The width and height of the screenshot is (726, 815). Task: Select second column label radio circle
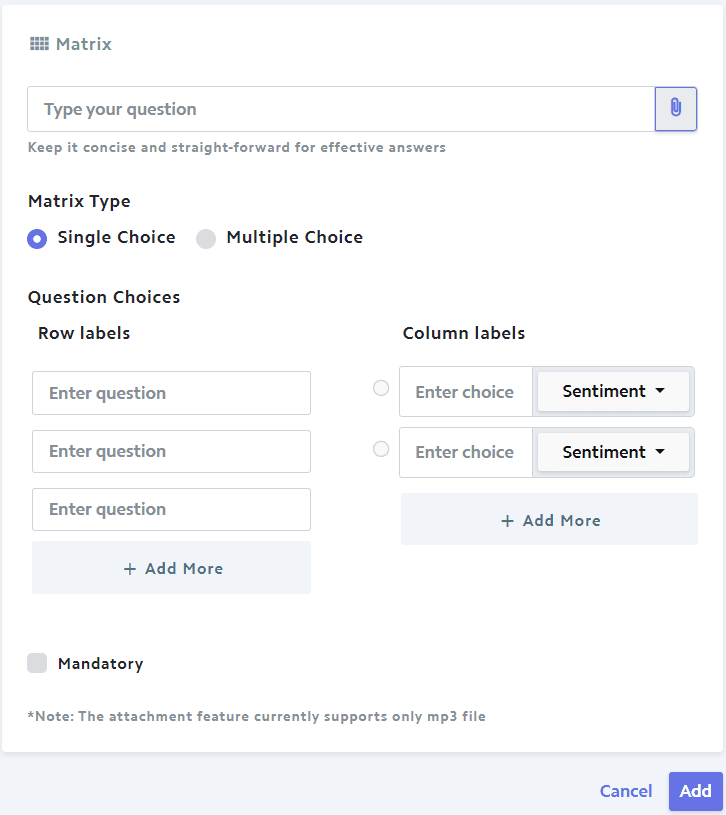click(381, 449)
